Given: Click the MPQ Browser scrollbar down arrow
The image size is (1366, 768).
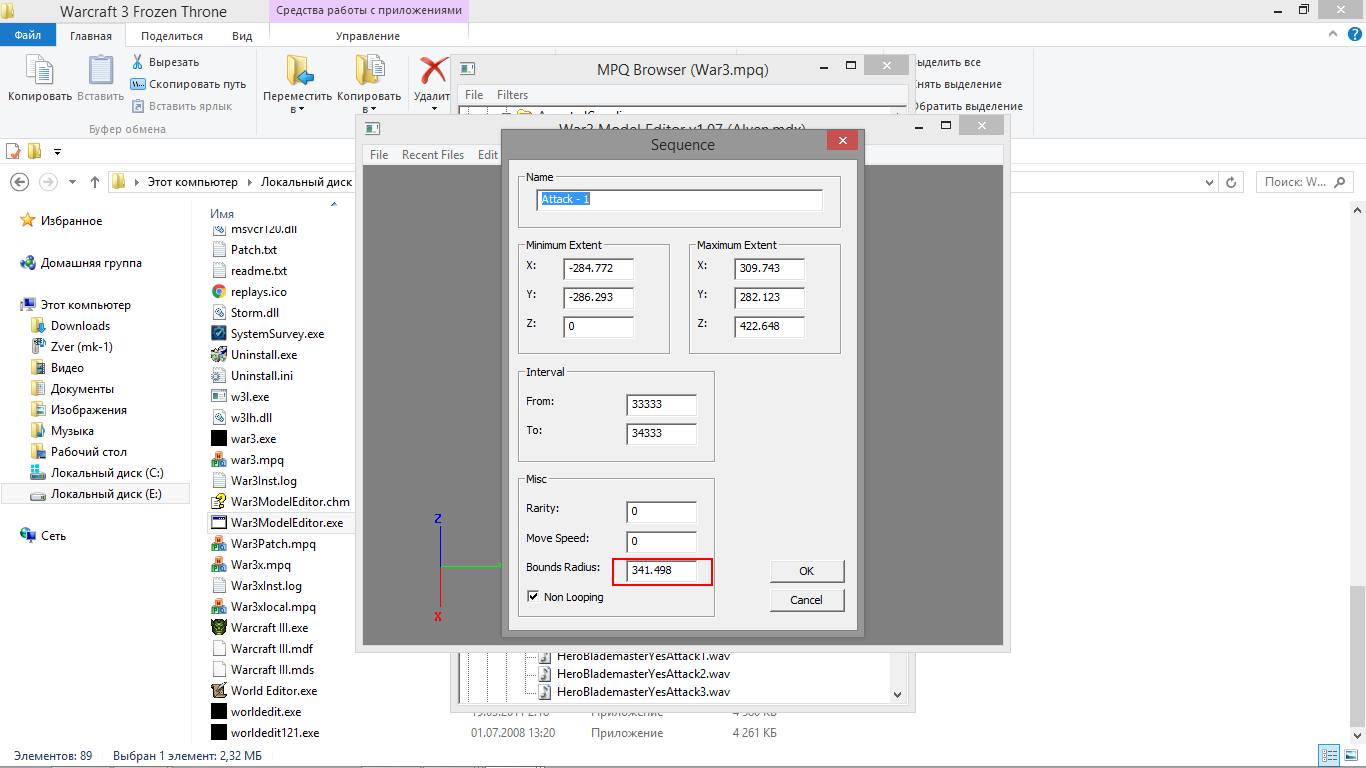Looking at the screenshot, I should 897,694.
